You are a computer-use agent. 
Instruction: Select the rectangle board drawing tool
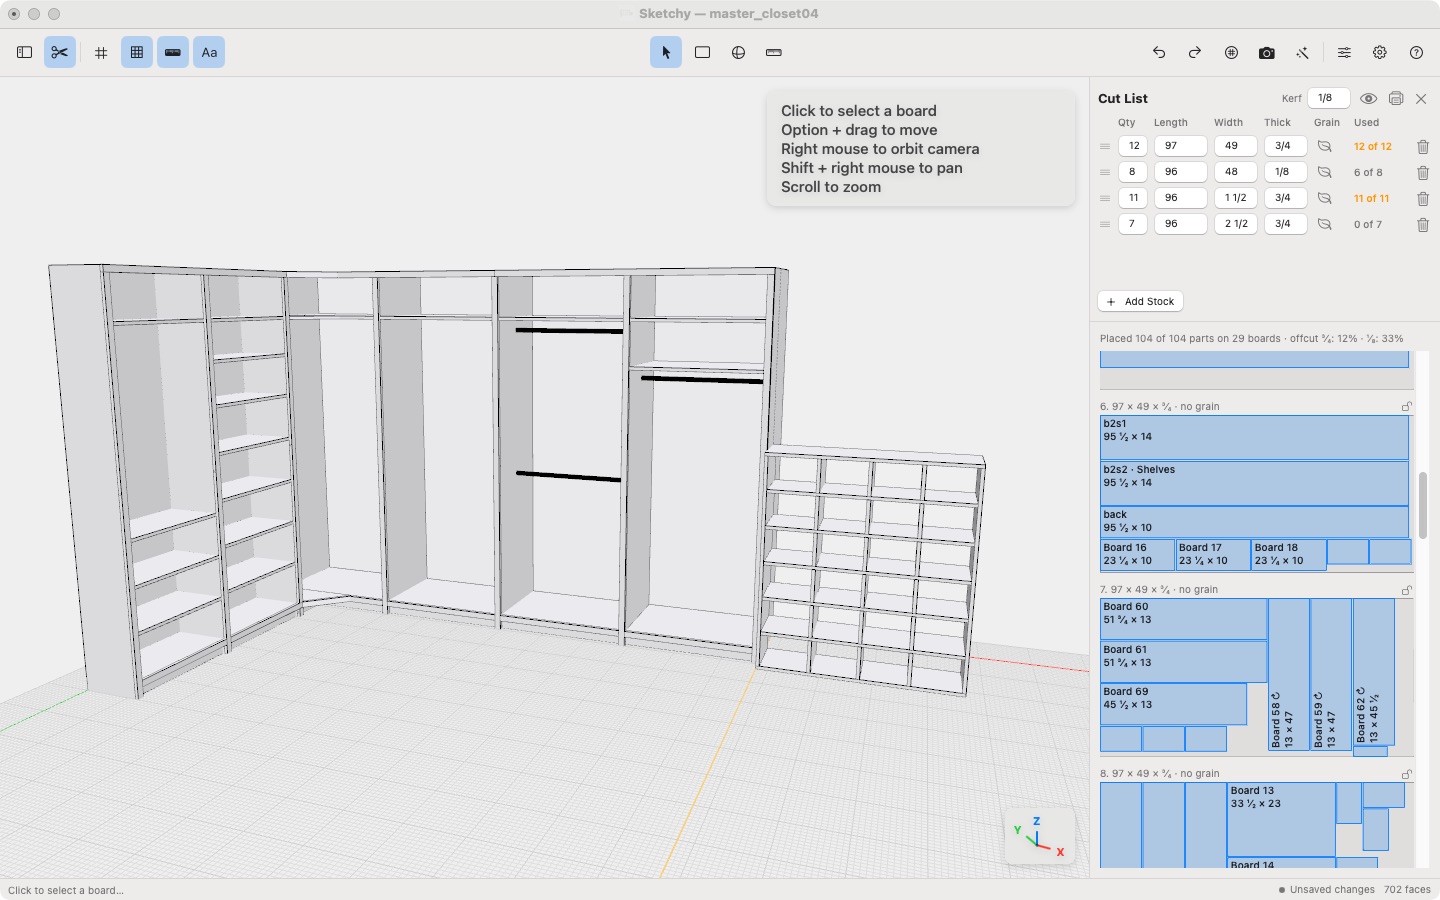pyautogui.click(x=702, y=53)
